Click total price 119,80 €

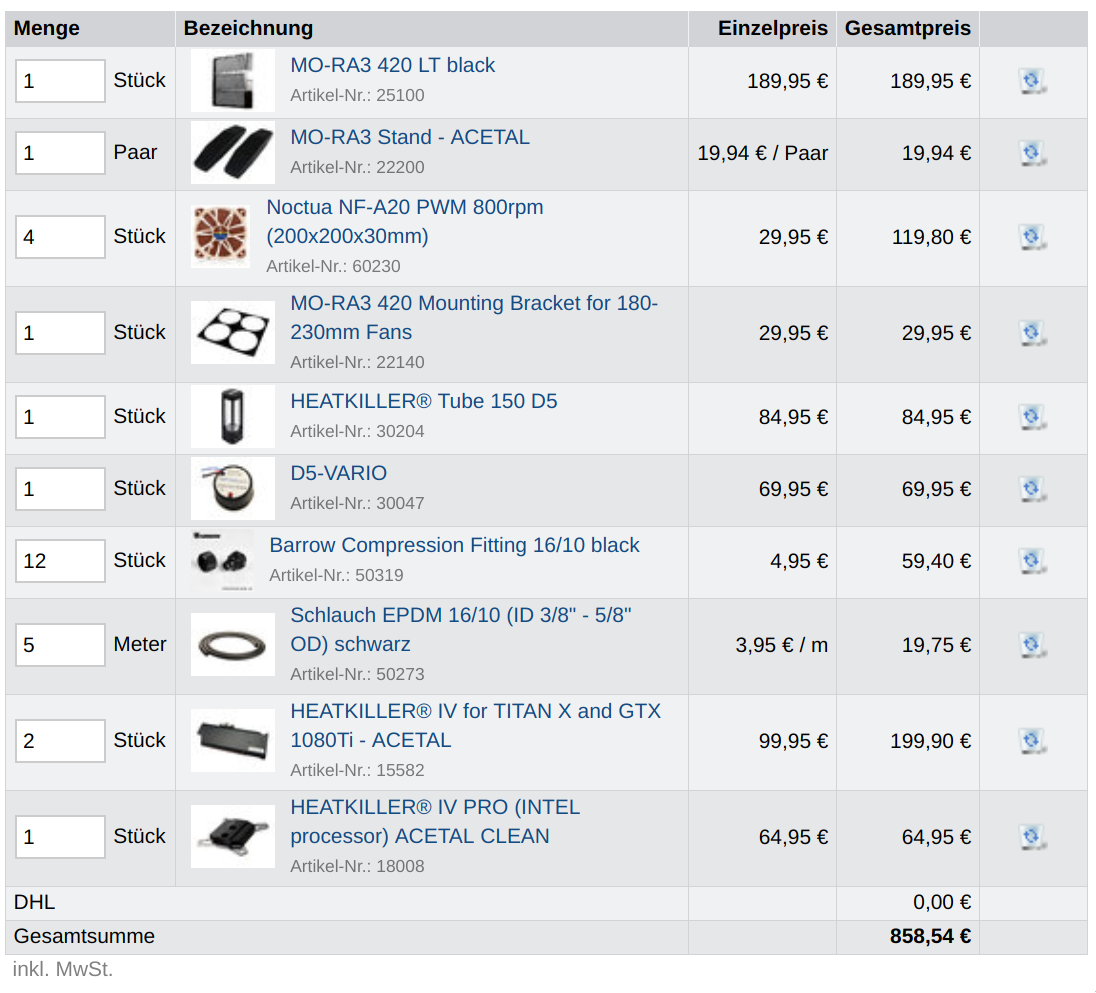(x=931, y=237)
